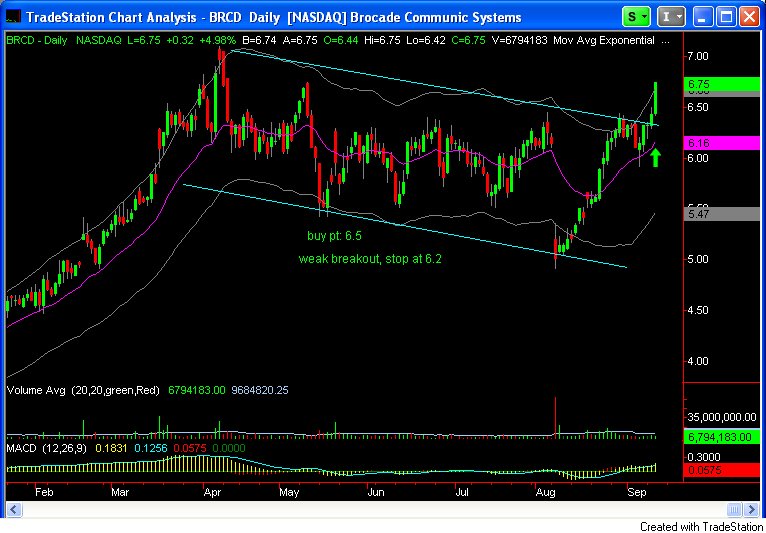Close the Chart Analysis window
Viewport: 766px width, 533px height.
pos(749,18)
